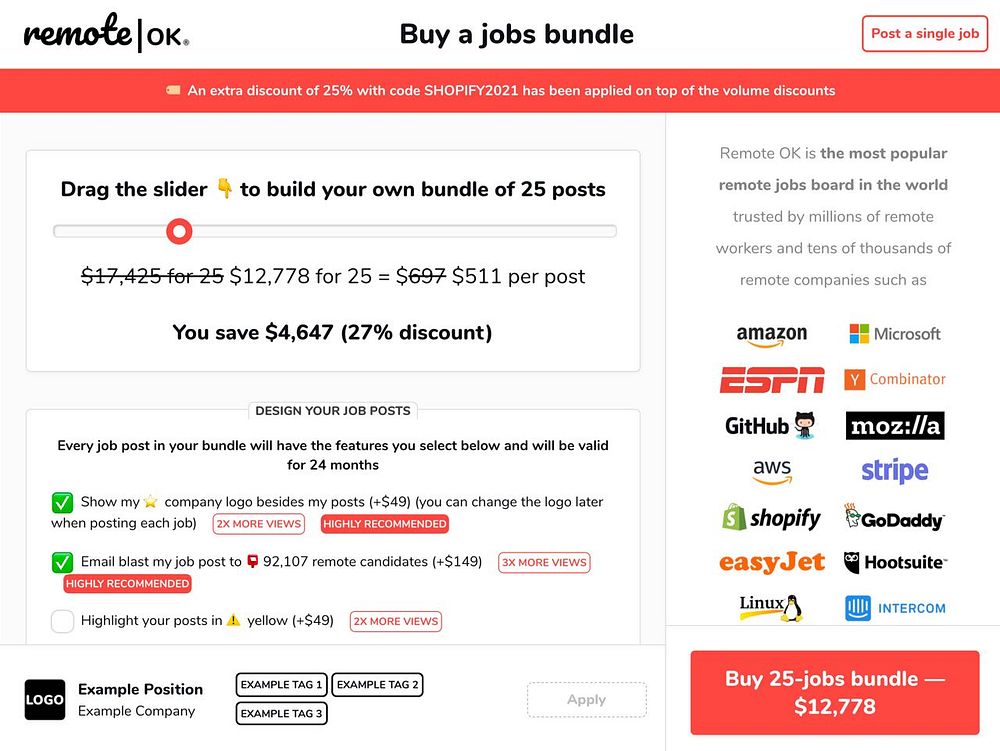Click the ESPN company logo
The height and width of the screenshot is (751, 1000).
click(772, 380)
